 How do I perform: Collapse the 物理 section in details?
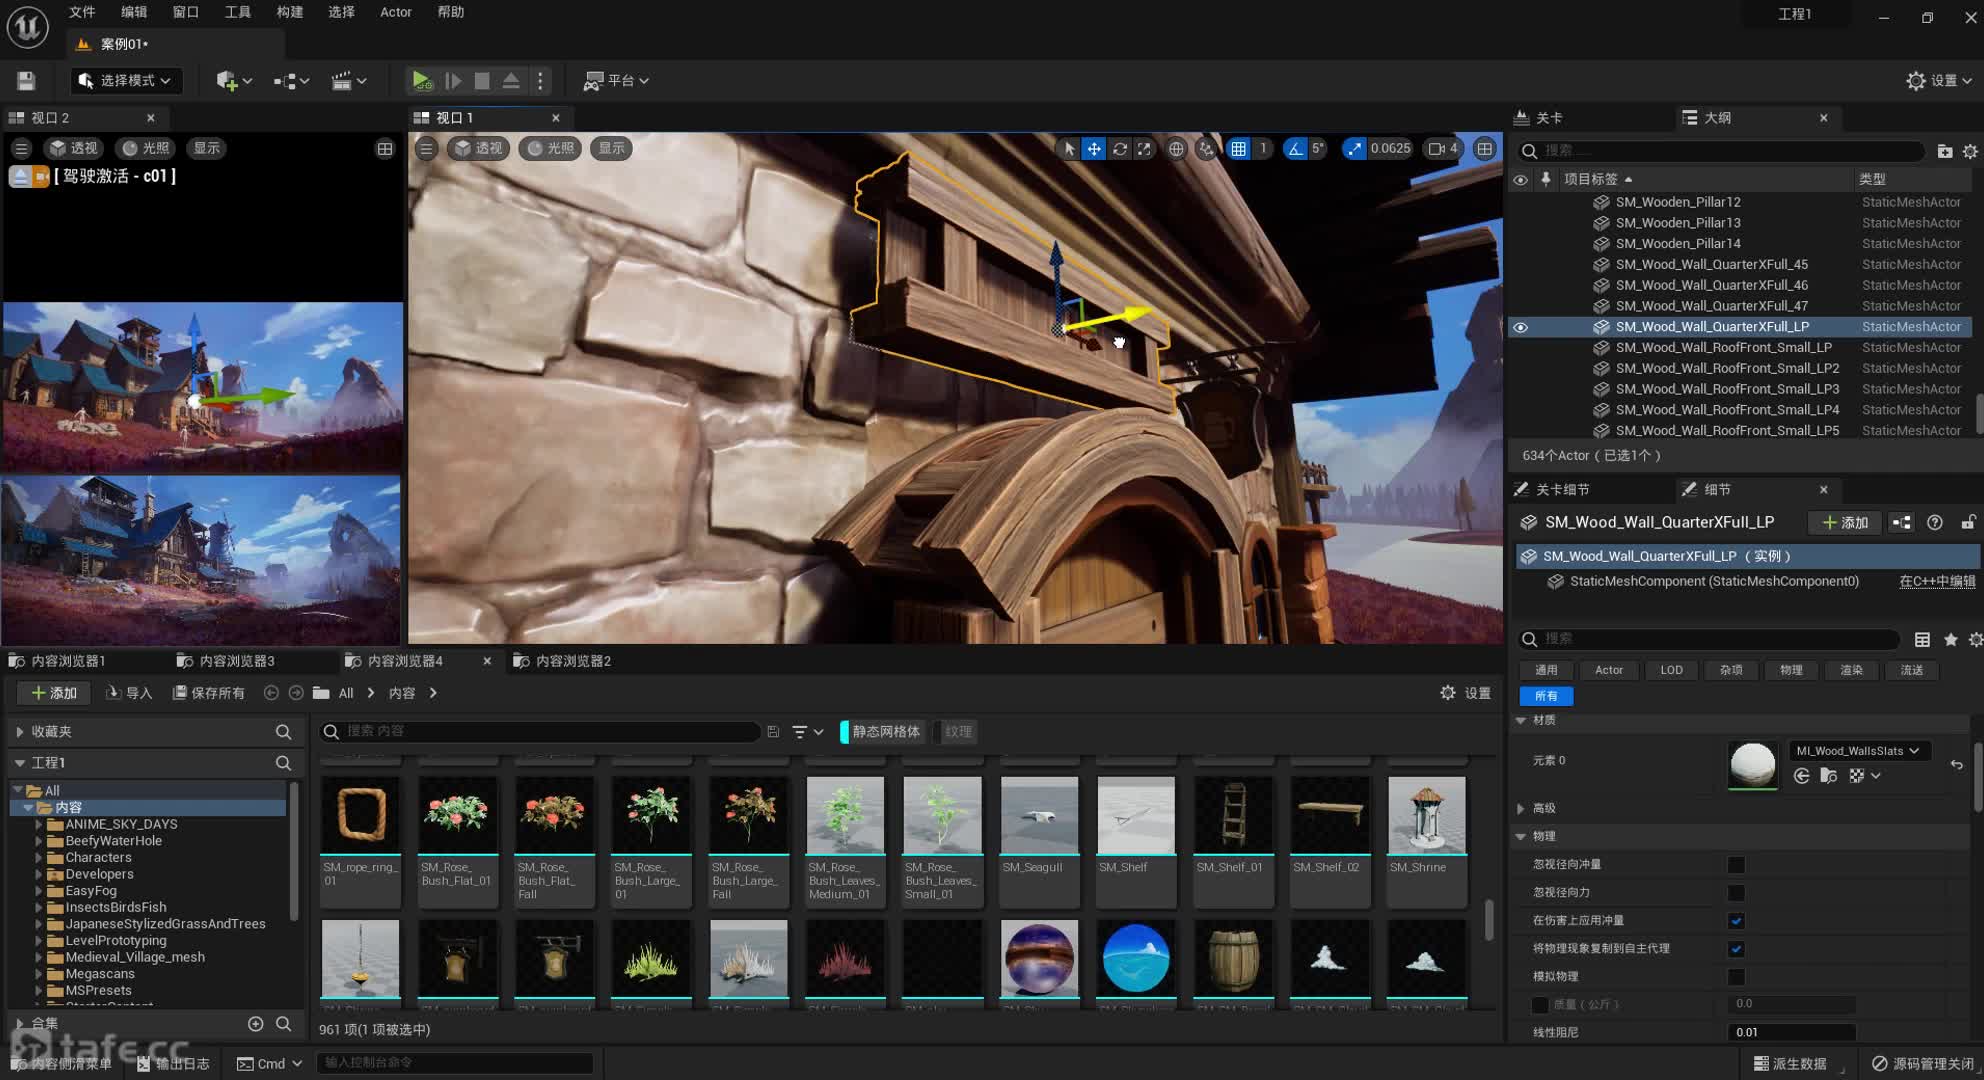click(1521, 836)
